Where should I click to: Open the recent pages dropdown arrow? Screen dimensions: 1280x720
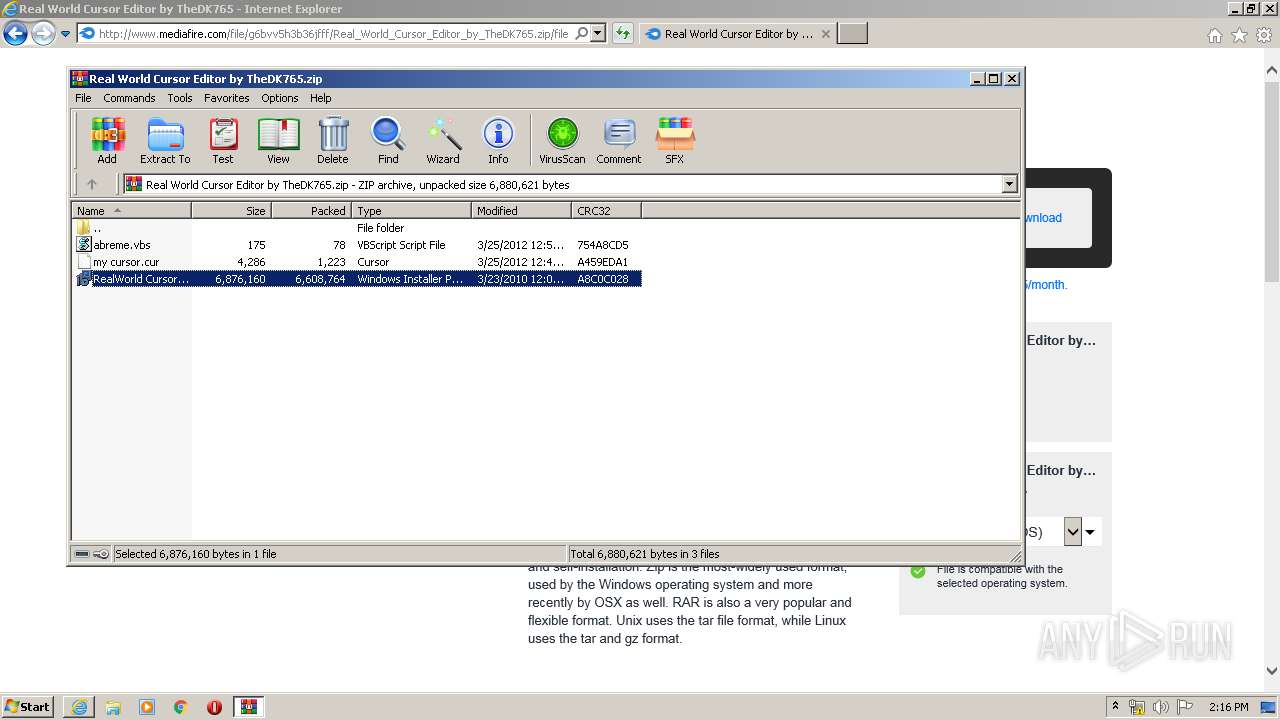point(65,34)
